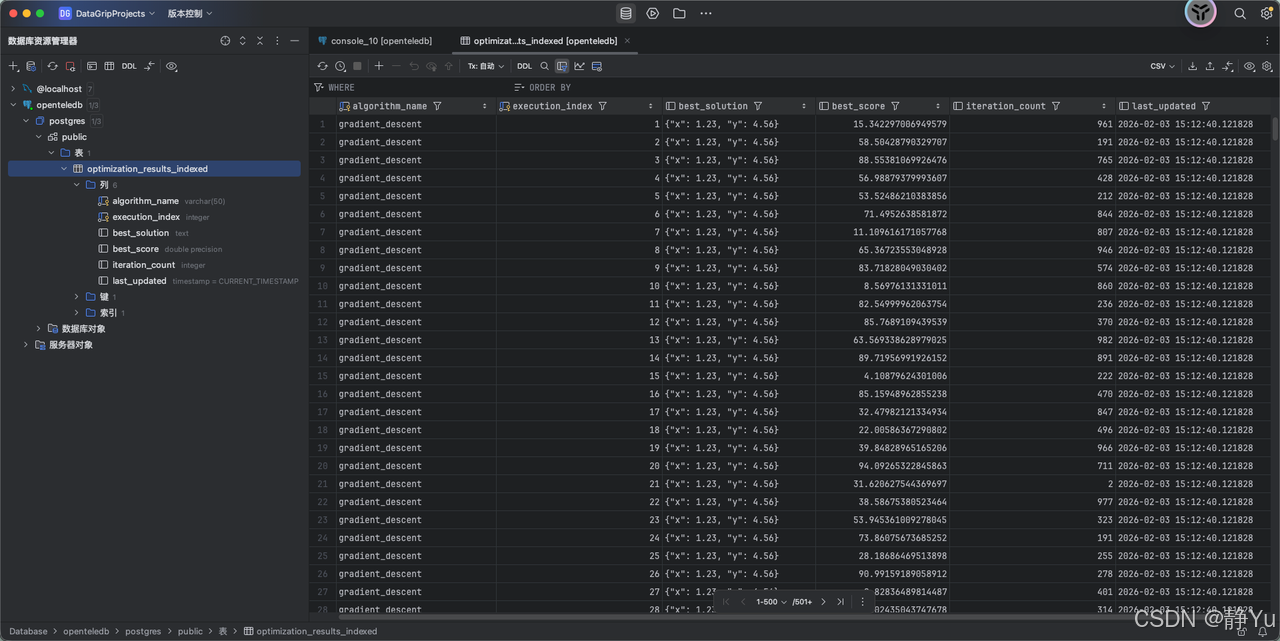This screenshot has width=1280, height=641.
Task: Select the iteration_count column in tree
Action: (143, 265)
